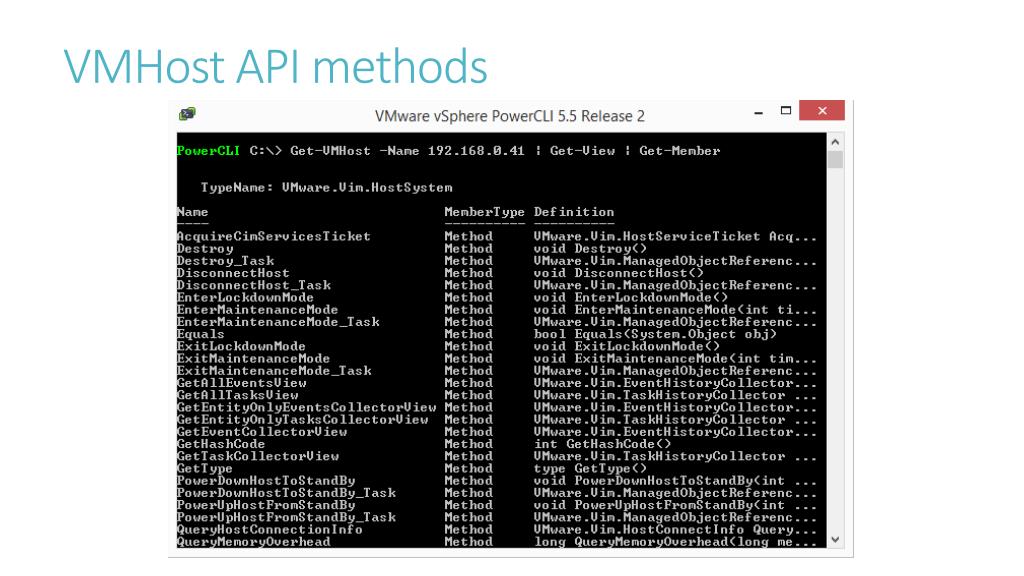The height and width of the screenshot is (576, 1024).
Task: Click the PowerUpHostFromStandBy_Task method name
Action: coord(286,517)
